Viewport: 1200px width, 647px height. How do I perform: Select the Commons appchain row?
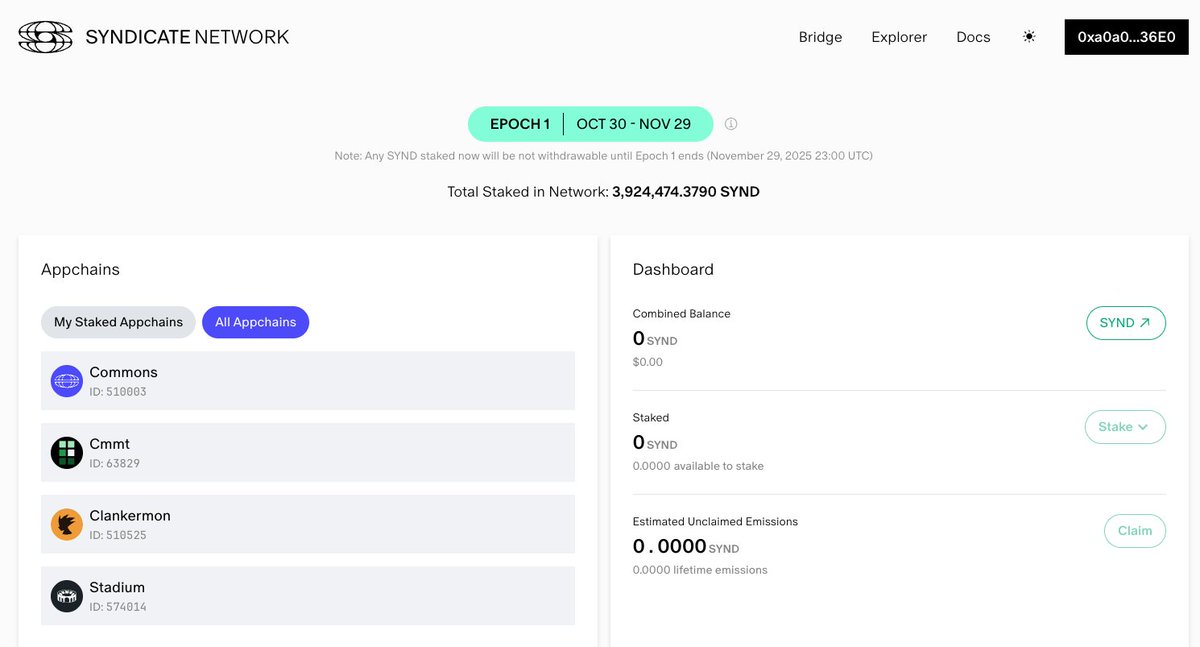click(308, 381)
